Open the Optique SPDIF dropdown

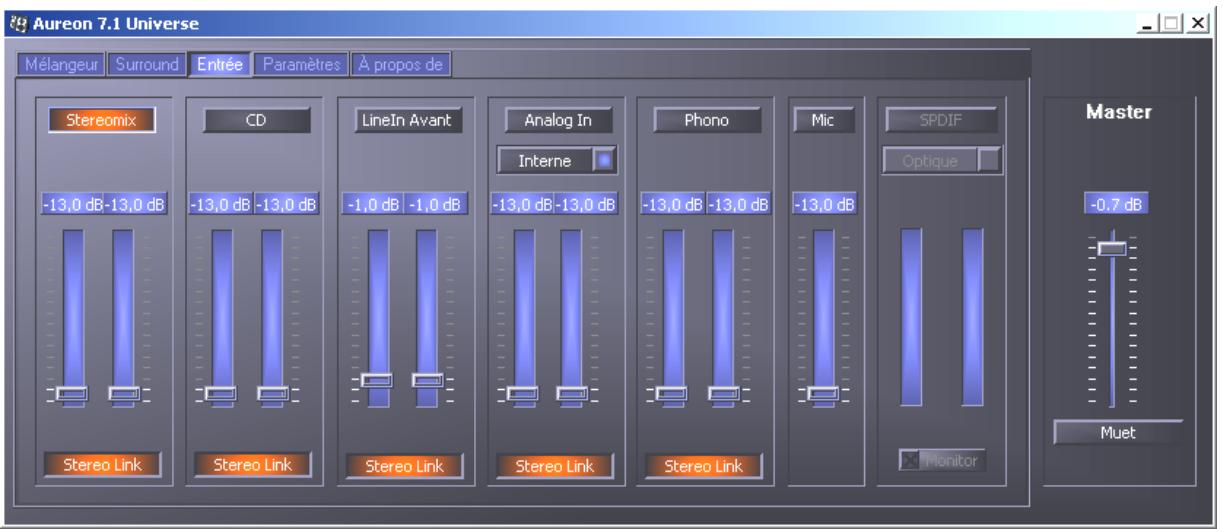click(x=942, y=160)
